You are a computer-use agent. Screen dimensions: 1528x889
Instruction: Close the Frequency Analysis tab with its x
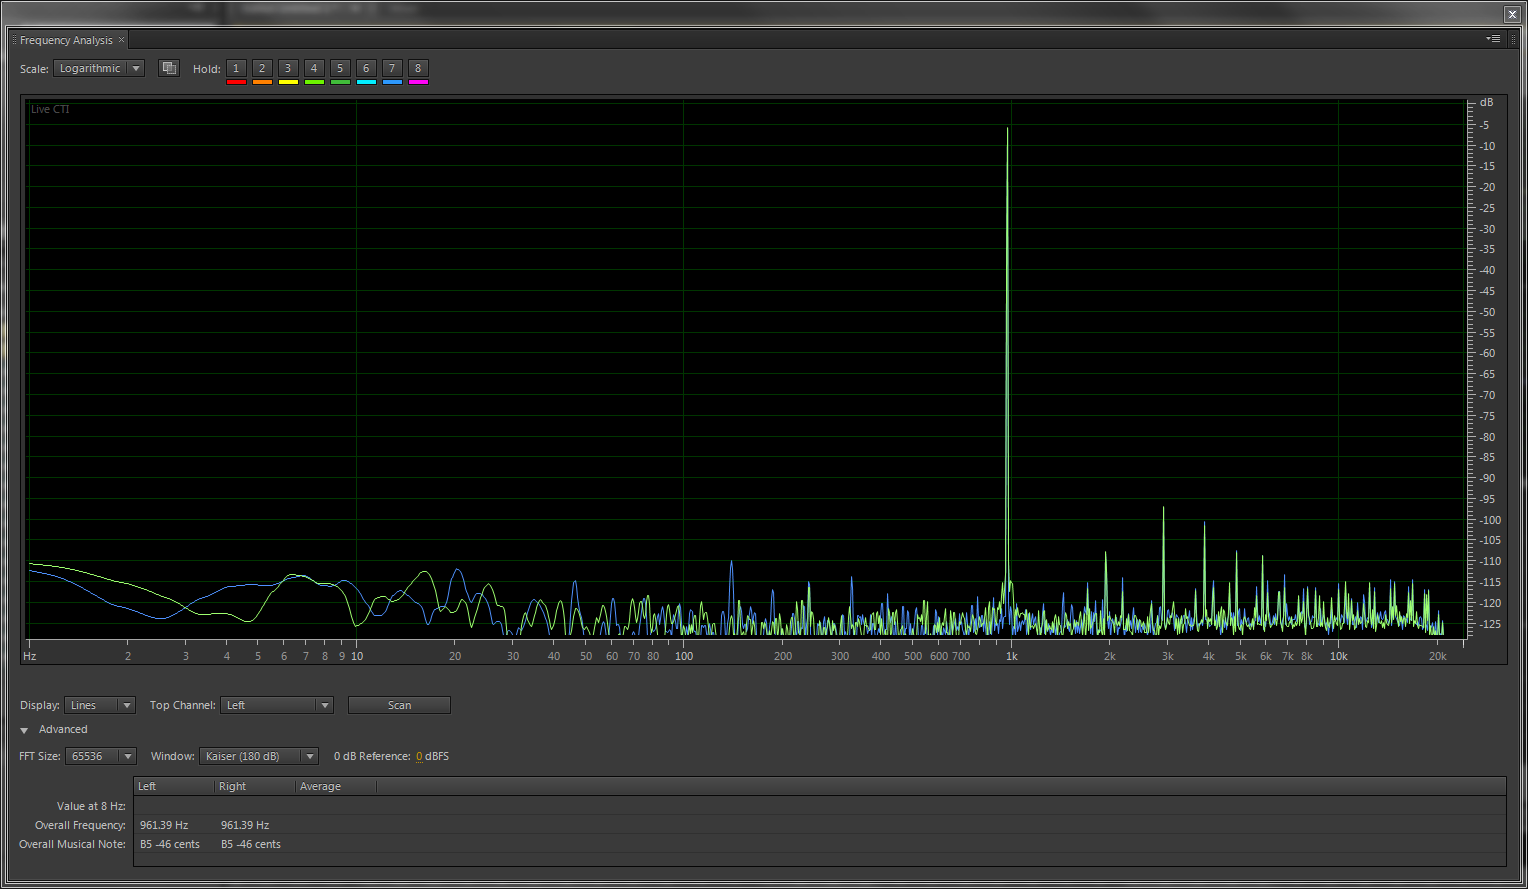click(x=122, y=40)
